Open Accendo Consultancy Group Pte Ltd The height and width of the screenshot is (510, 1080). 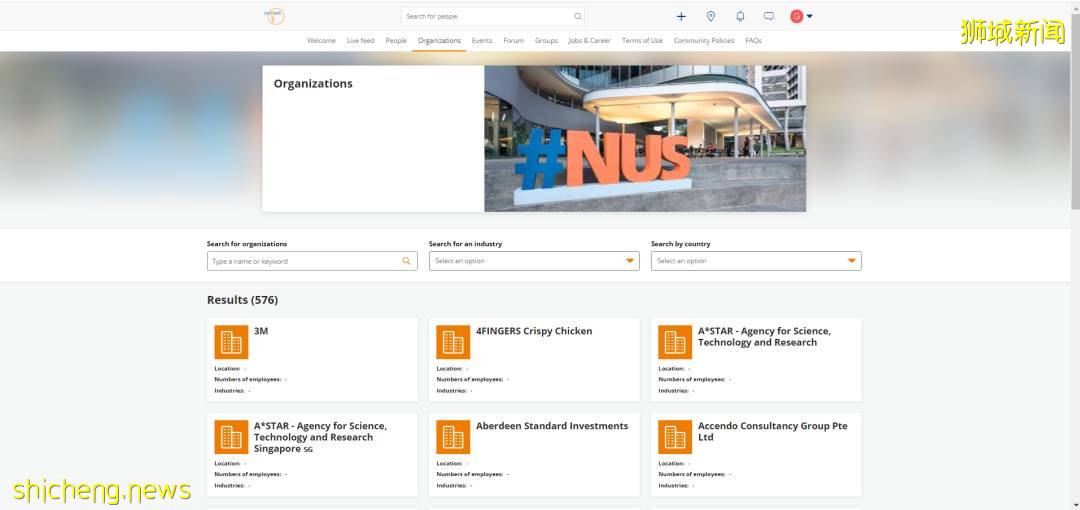[772, 431]
